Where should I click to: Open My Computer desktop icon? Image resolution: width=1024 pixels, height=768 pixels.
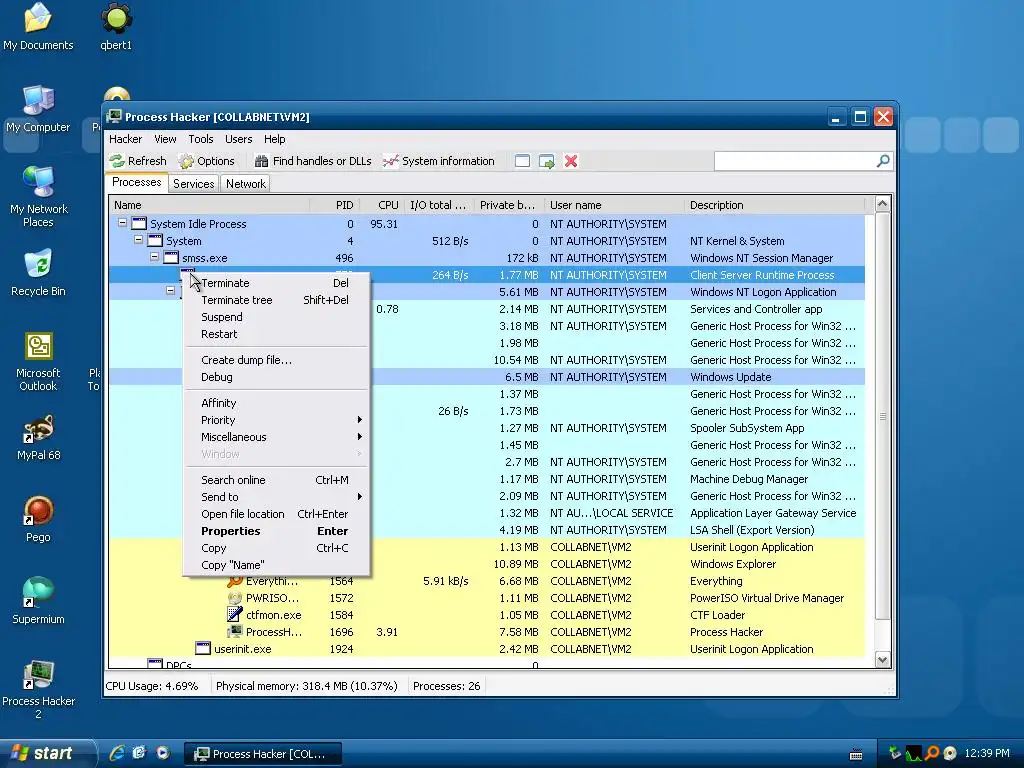38,109
